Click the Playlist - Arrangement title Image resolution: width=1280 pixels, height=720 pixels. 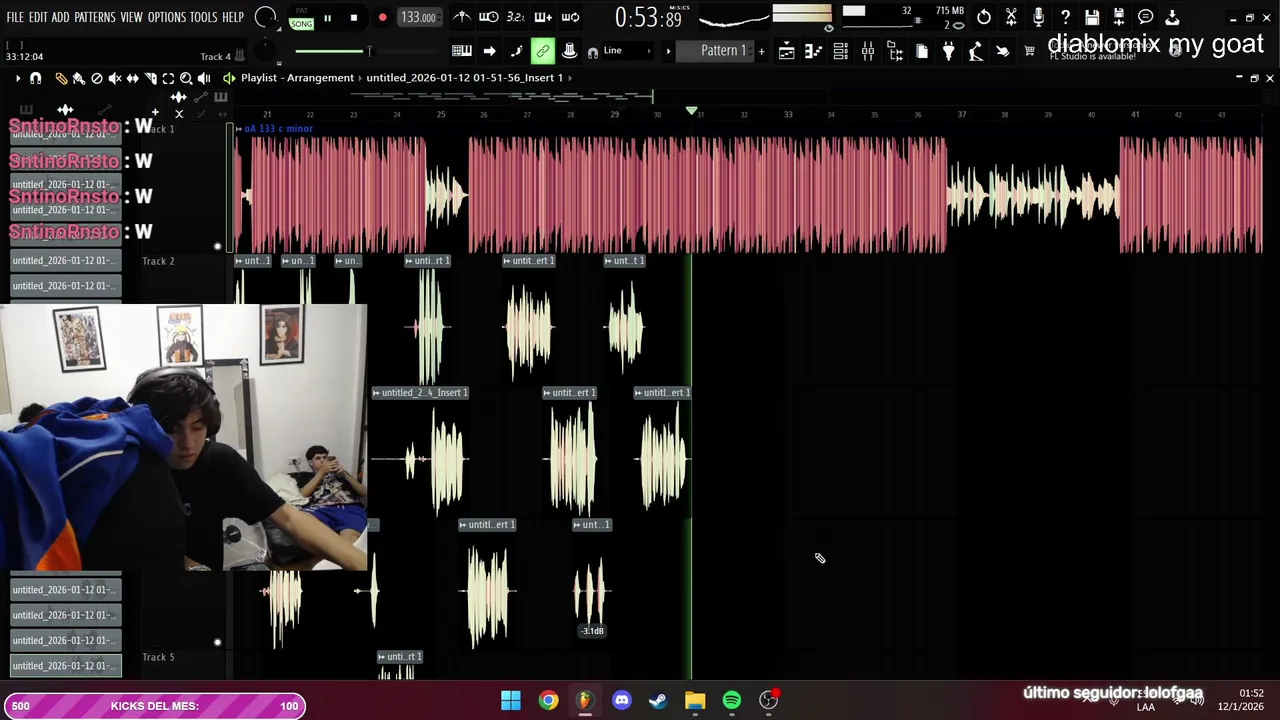tap(297, 78)
